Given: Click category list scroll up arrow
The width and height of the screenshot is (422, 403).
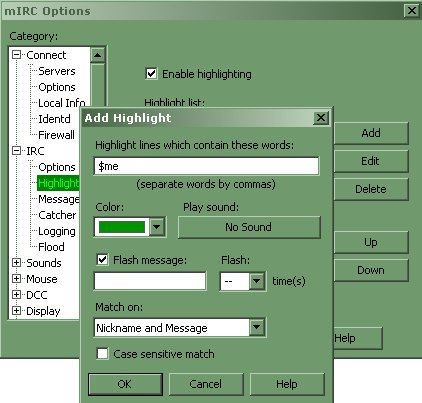Looking at the screenshot, I should 98,55.
